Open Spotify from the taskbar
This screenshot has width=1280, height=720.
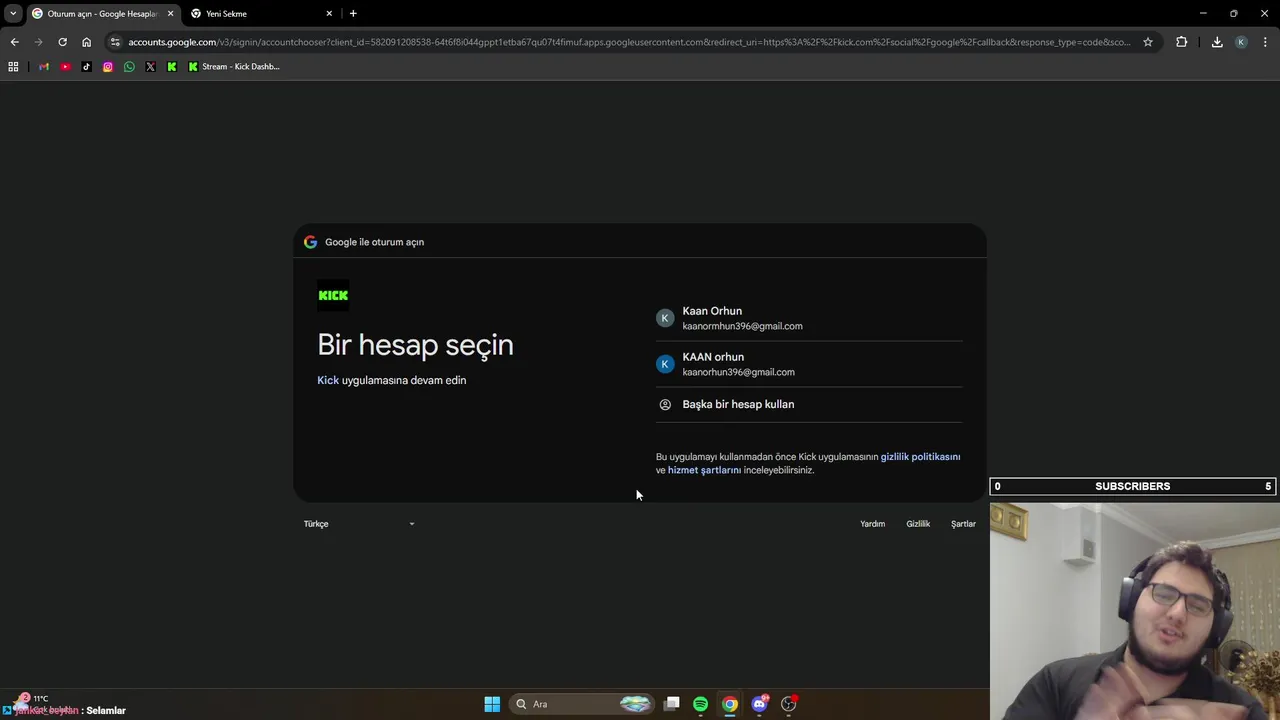pos(701,704)
